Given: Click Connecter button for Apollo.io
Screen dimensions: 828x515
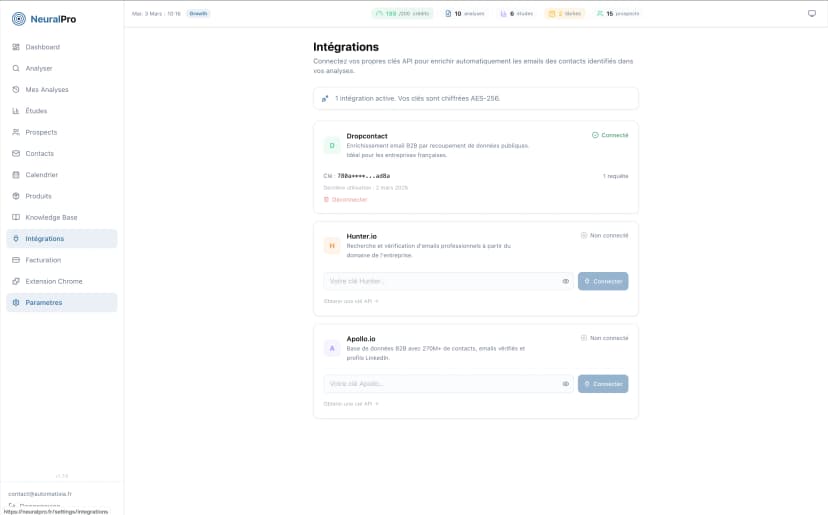Looking at the screenshot, I should [603, 384].
